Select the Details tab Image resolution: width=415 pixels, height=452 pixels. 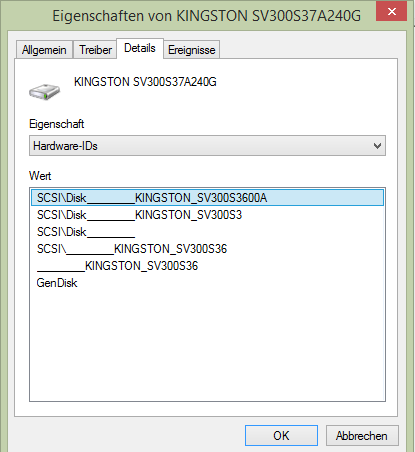(140, 48)
